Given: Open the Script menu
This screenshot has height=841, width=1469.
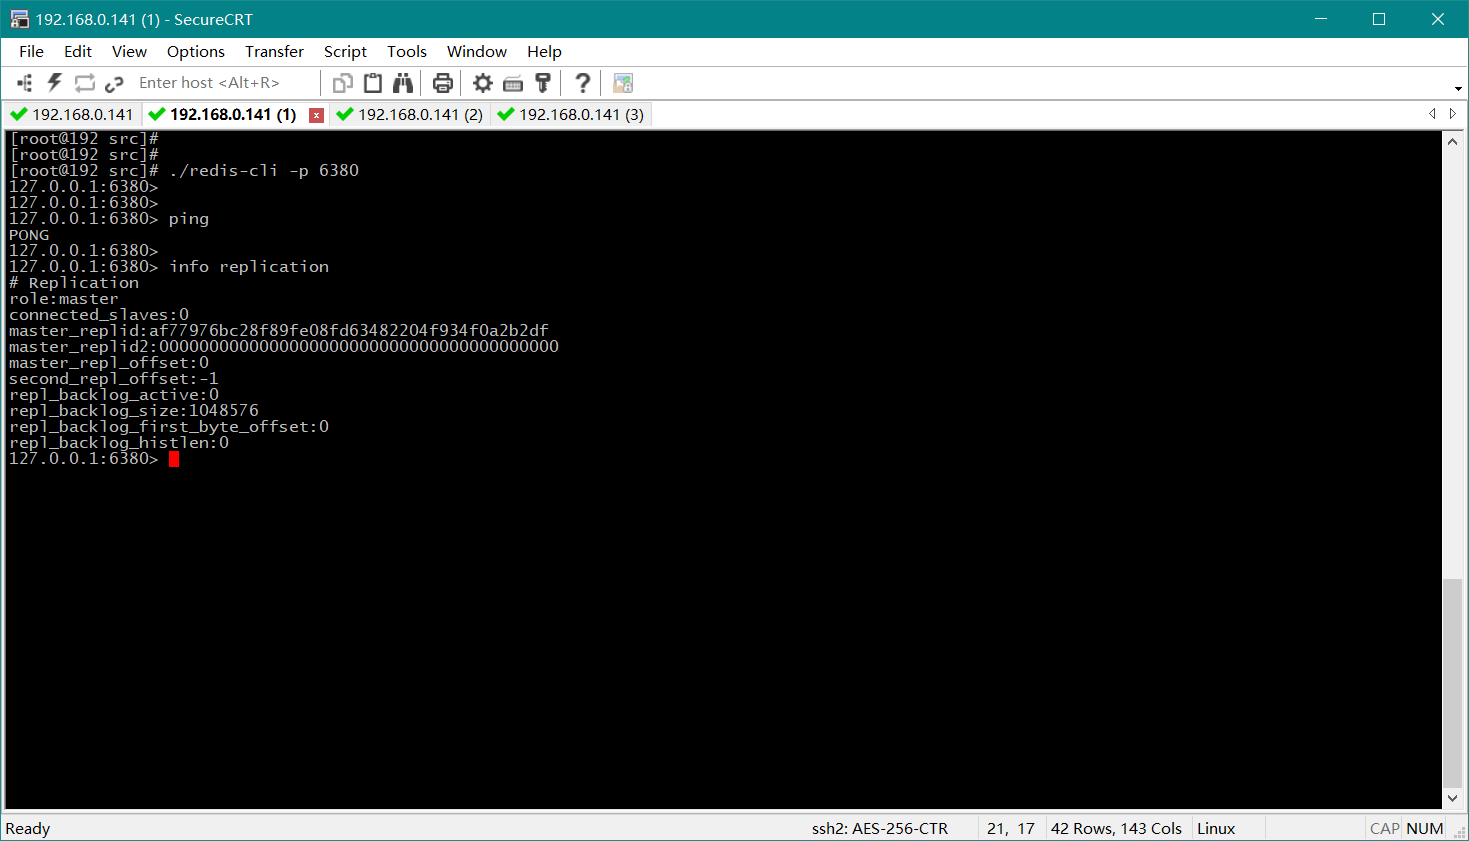Looking at the screenshot, I should pyautogui.click(x=345, y=52).
